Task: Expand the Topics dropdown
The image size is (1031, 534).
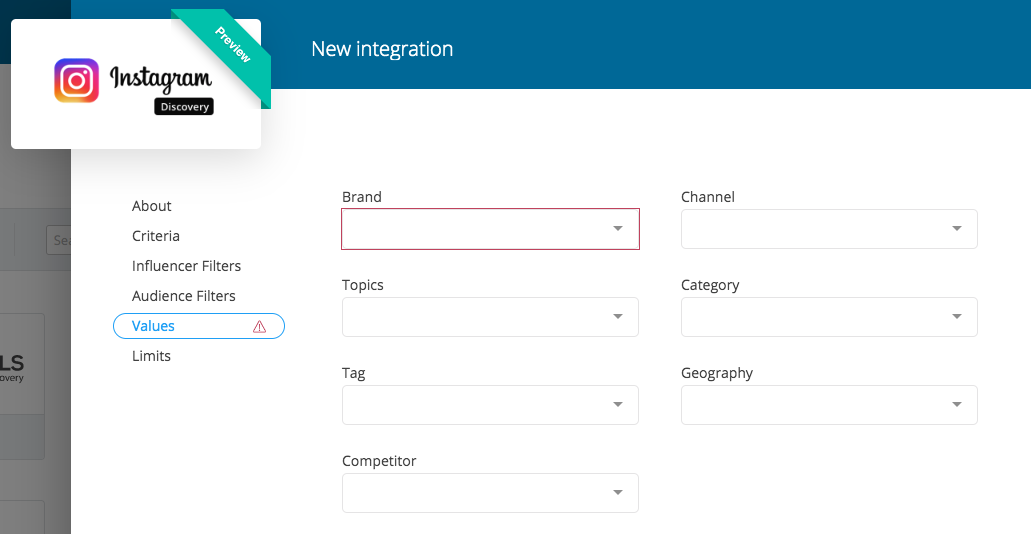Action: pyautogui.click(x=490, y=317)
